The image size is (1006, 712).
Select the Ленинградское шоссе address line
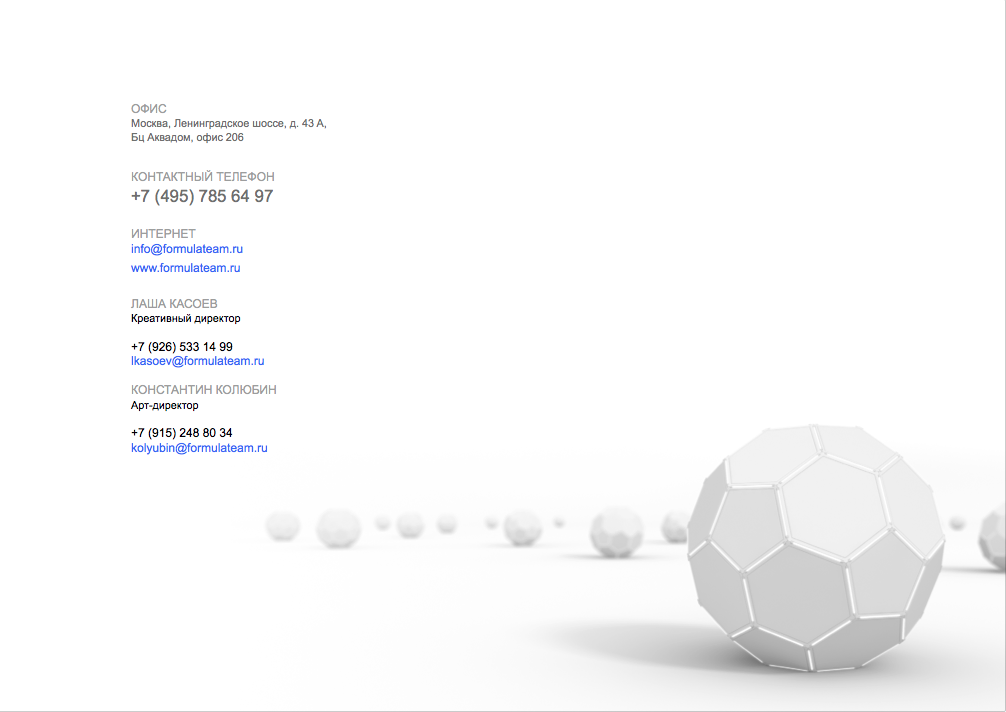(228, 123)
